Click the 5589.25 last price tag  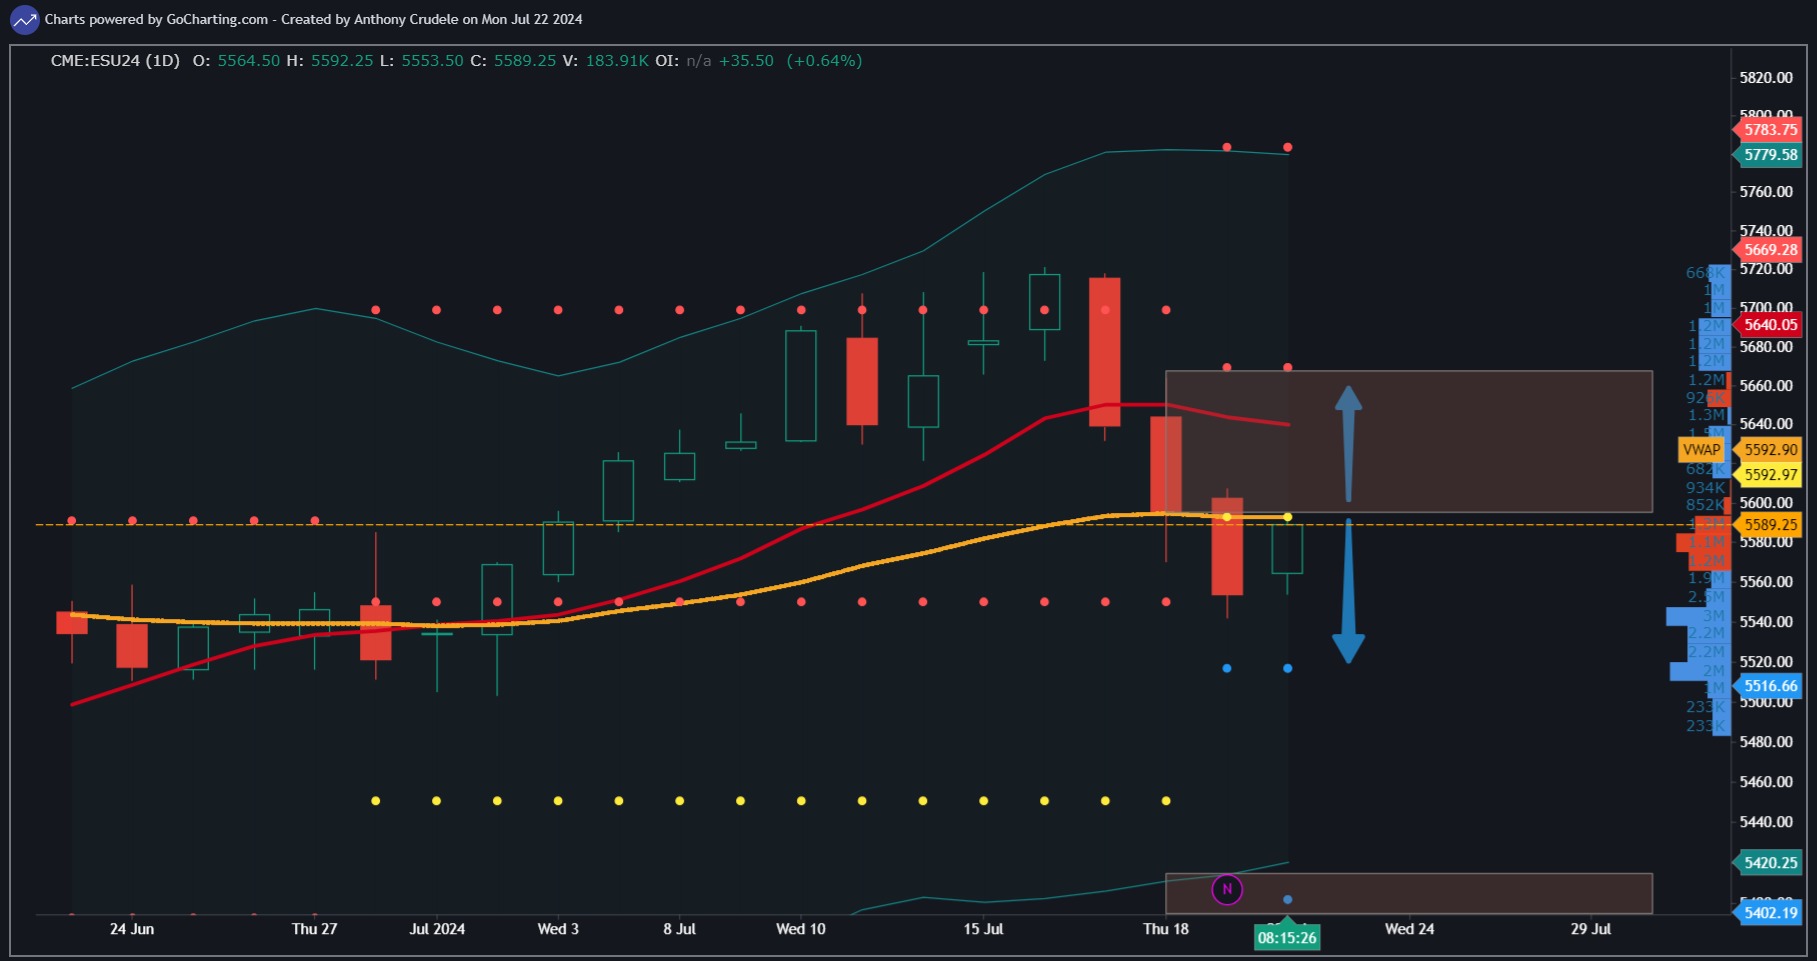coord(1767,525)
